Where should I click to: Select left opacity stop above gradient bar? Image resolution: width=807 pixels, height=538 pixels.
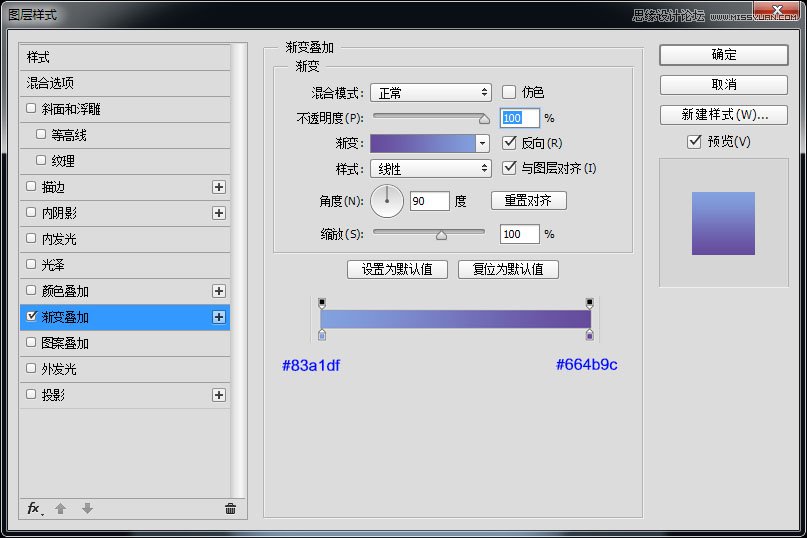click(x=322, y=303)
